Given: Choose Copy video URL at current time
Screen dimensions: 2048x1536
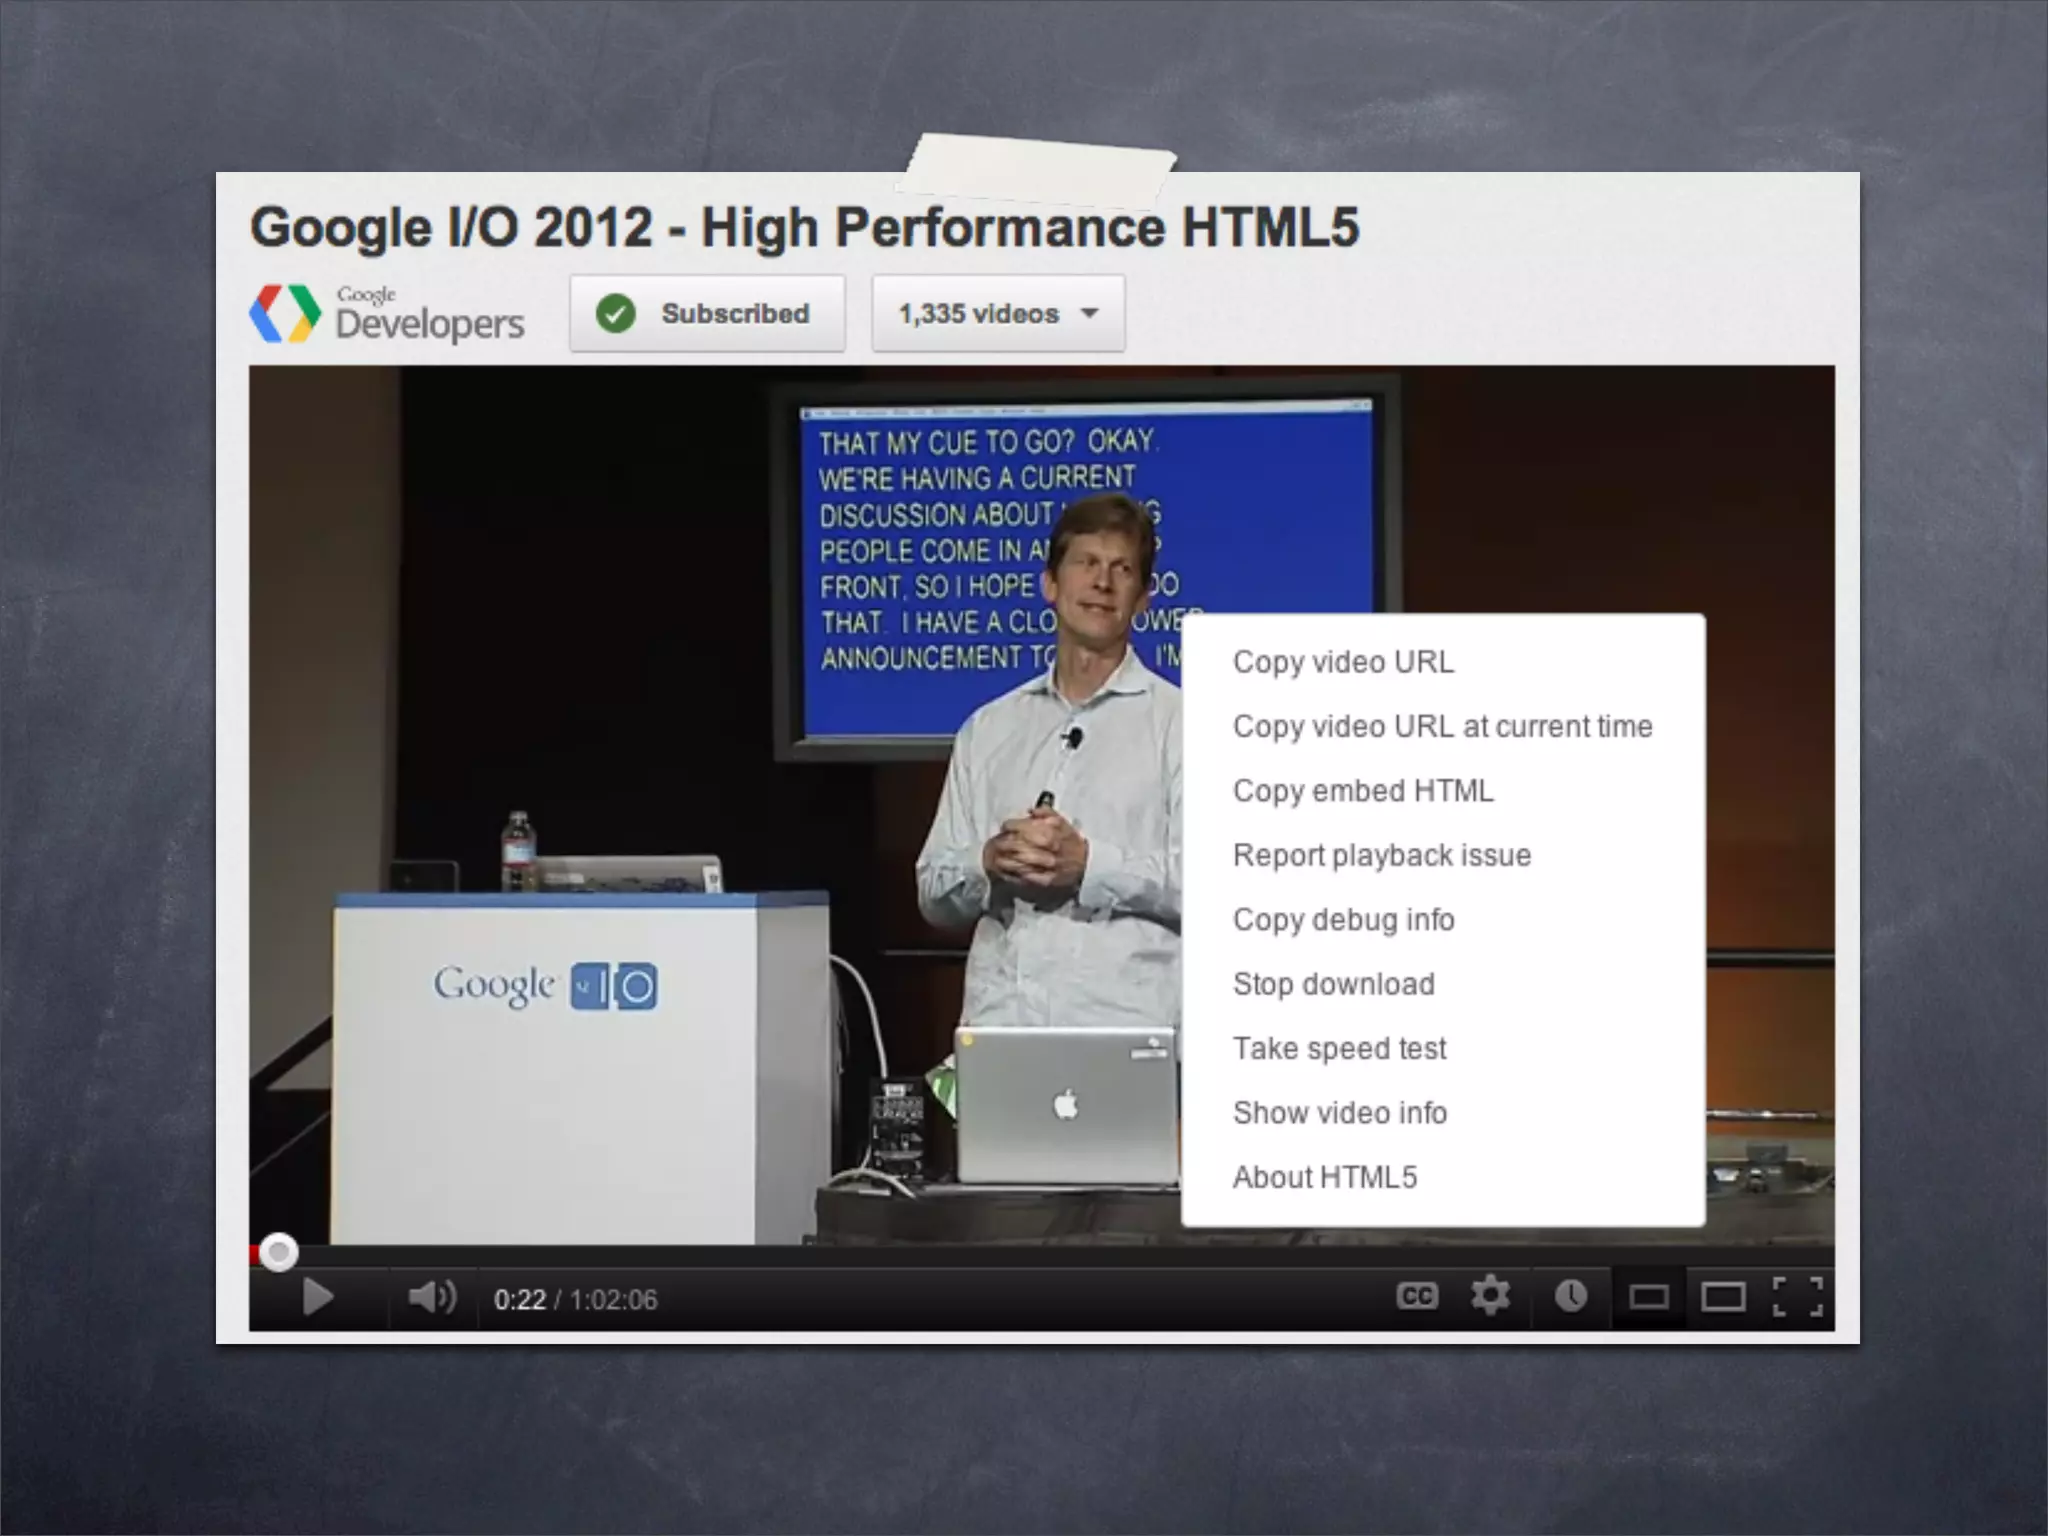Looking at the screenshot, I should coord(1442,726).
